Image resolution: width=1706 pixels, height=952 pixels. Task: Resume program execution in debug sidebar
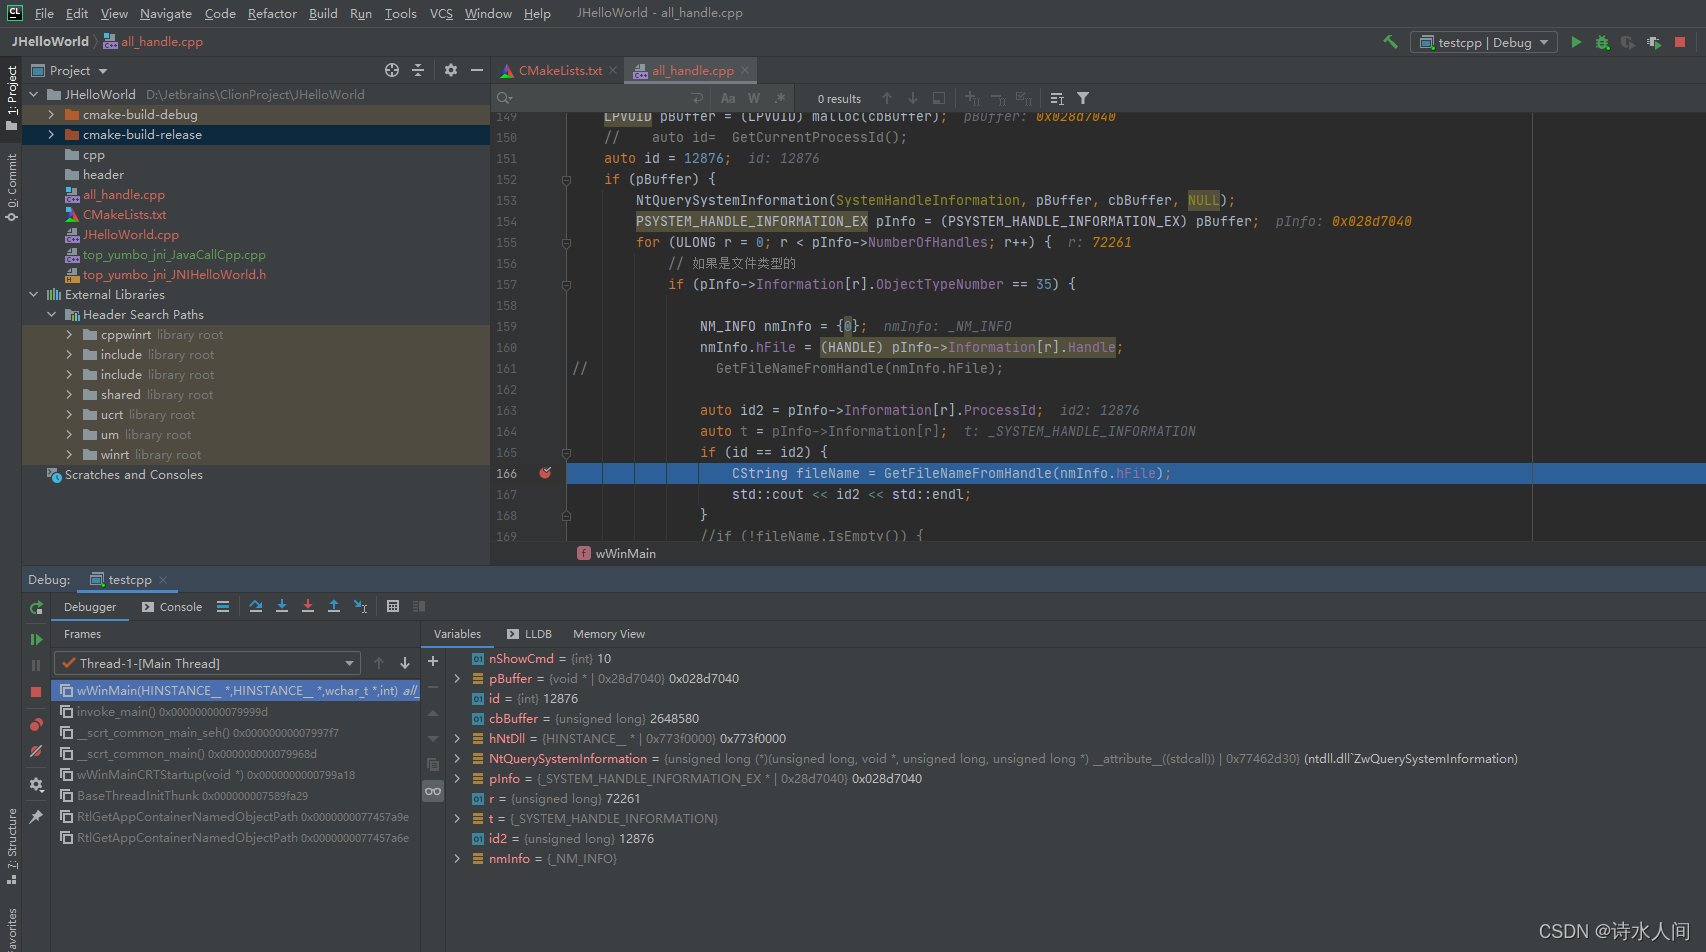36,639
